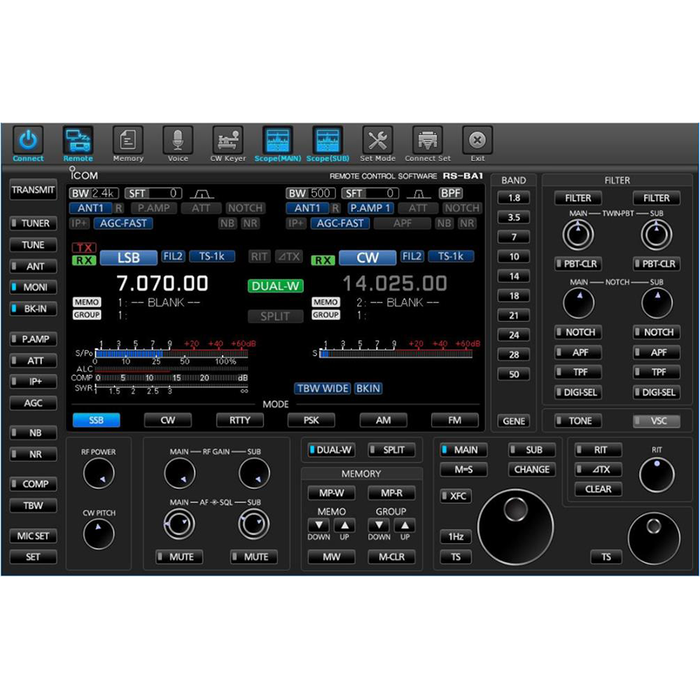The image size is (700, 700).
Task: Click the MAIN RF GAIN knob
Action: [179, 473]
